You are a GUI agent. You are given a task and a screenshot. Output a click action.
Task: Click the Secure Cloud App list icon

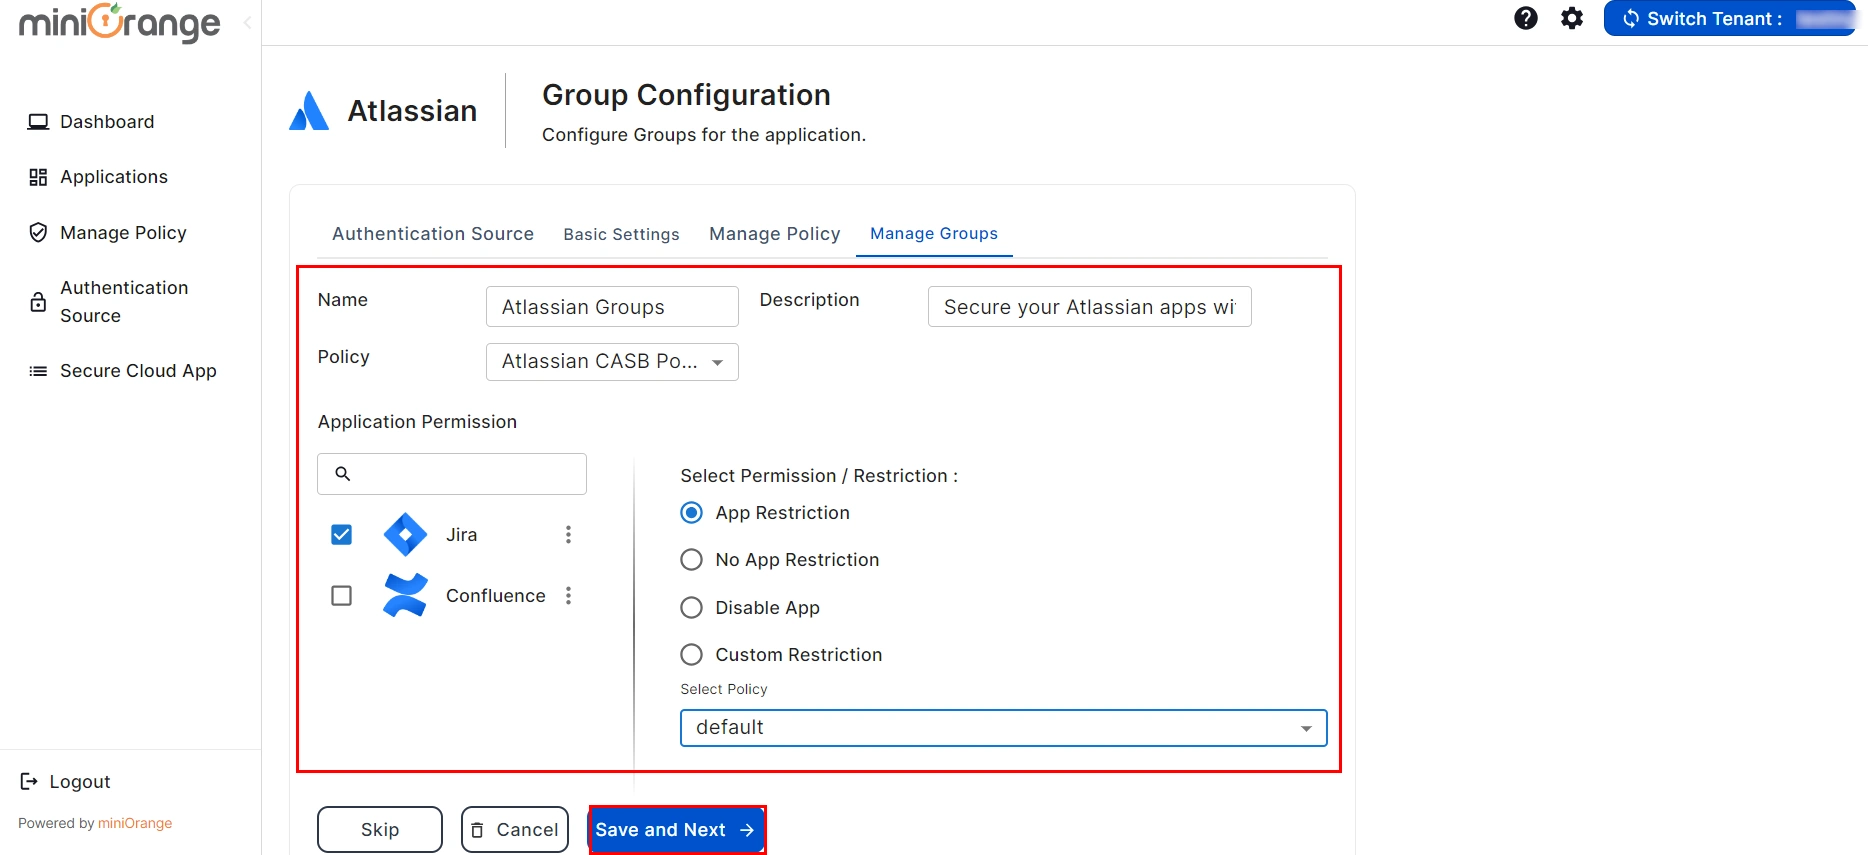(x=38, y=371)
